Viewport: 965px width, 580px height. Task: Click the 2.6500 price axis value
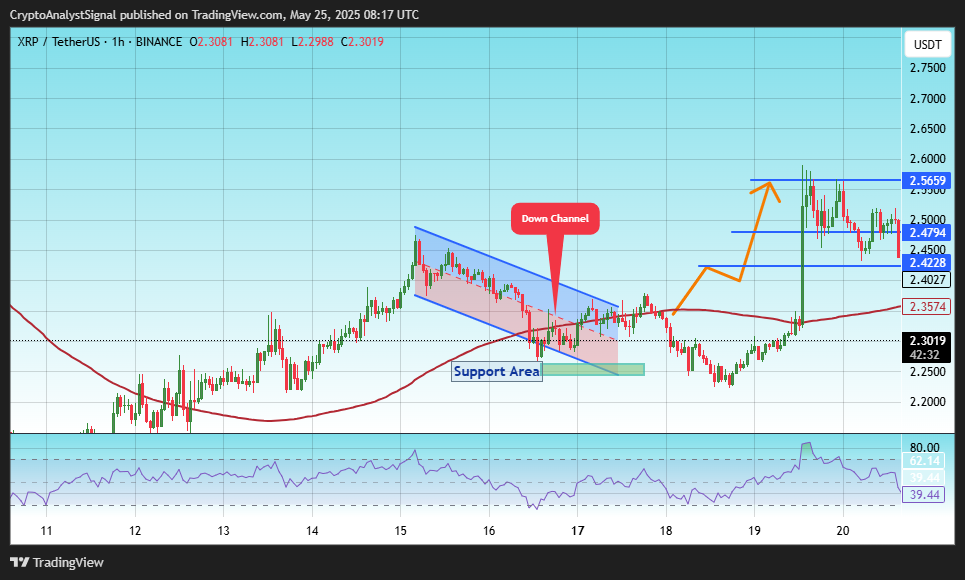[x=927, y=129]
